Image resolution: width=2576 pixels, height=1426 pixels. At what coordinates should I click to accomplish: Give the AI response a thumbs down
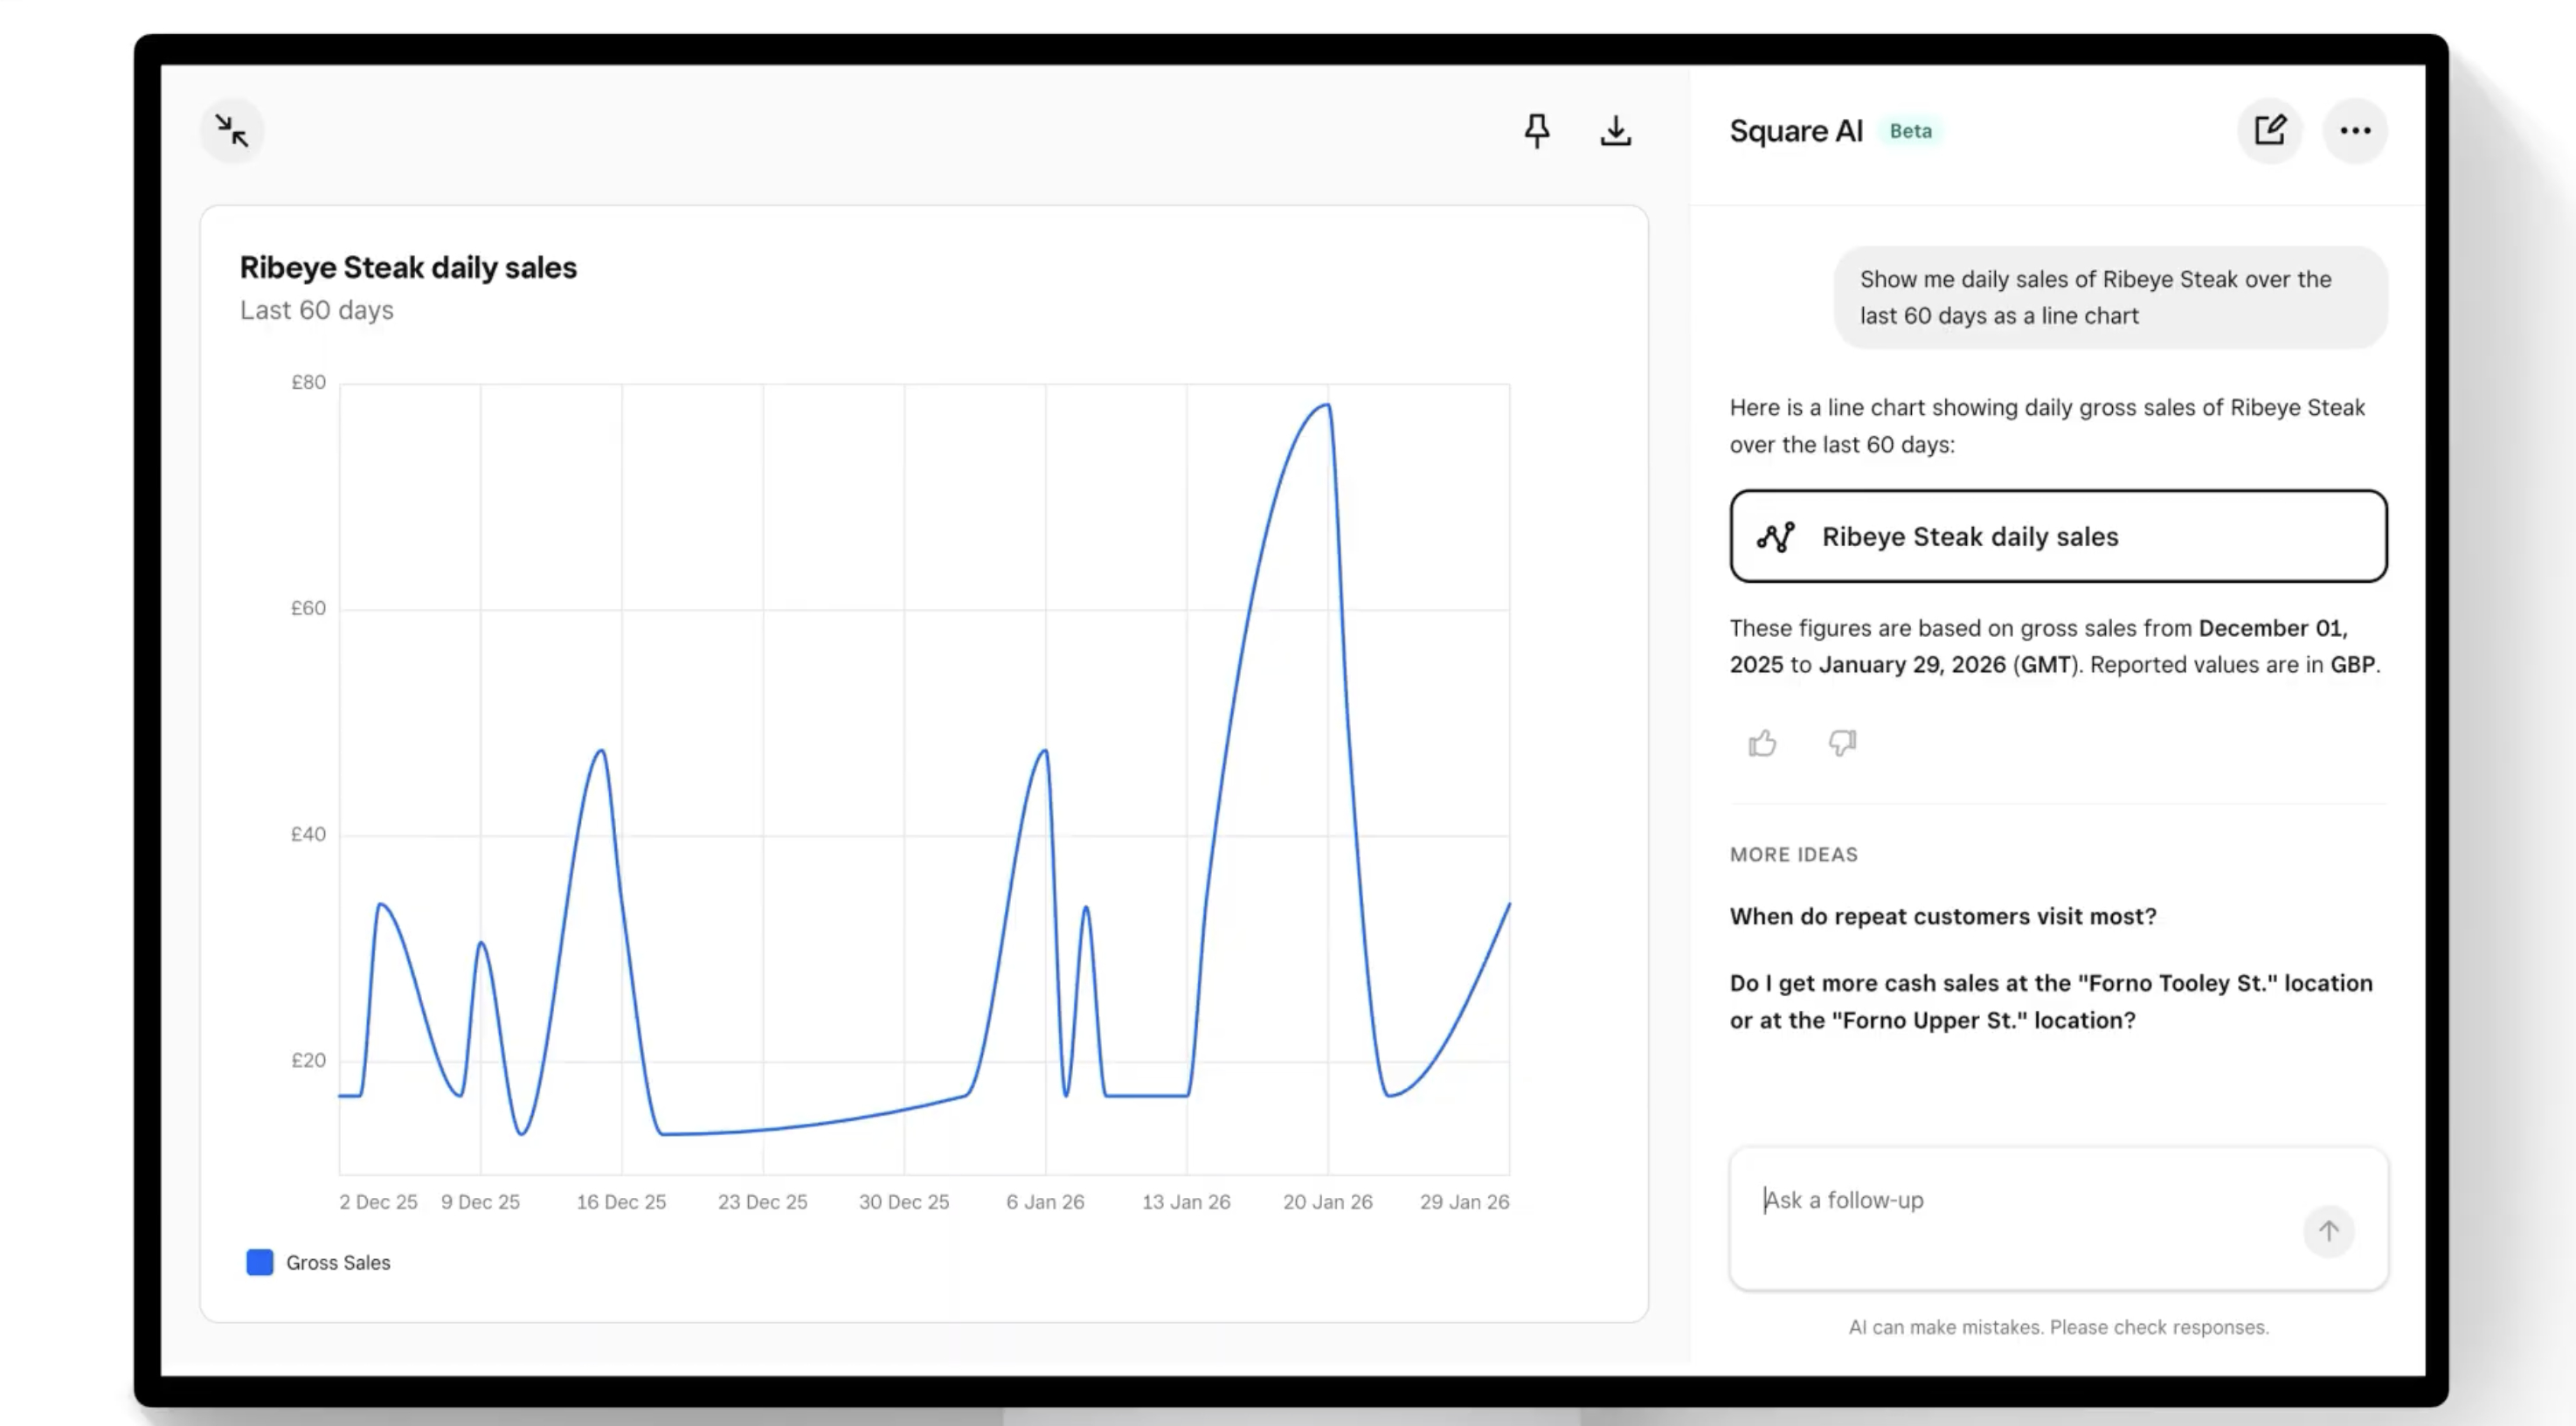1841,743
